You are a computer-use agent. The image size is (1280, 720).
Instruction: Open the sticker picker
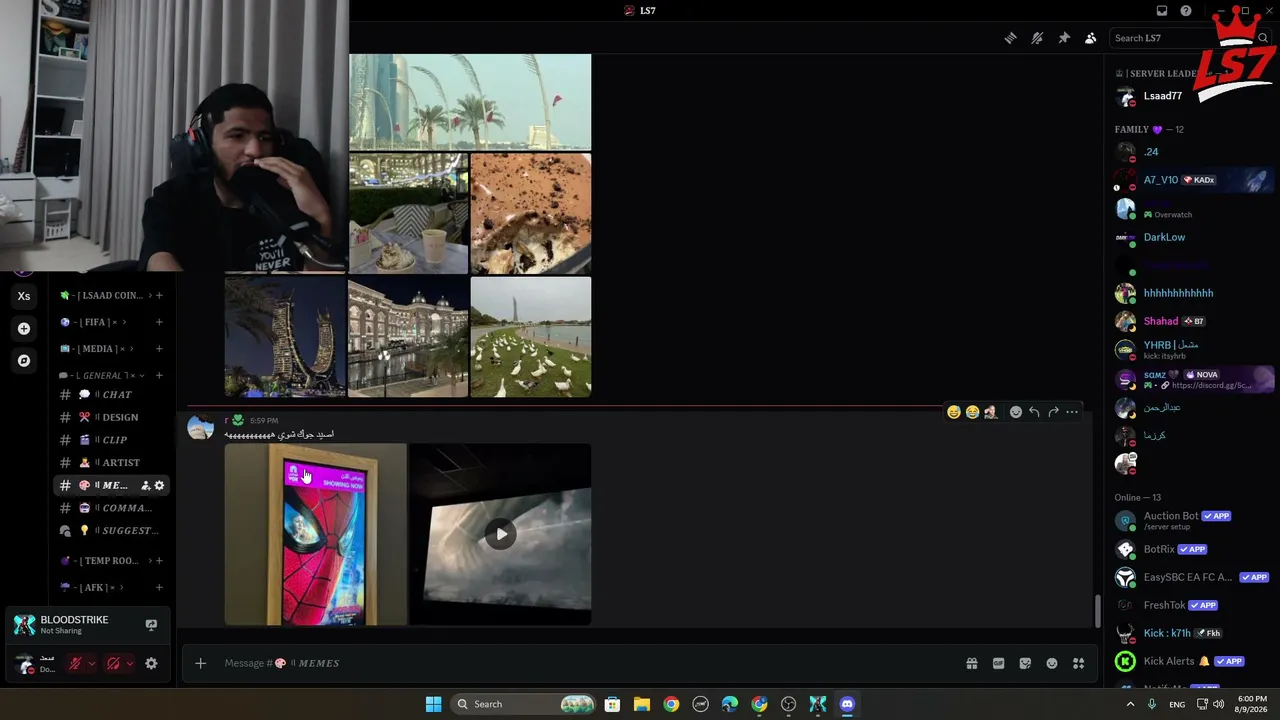point(1025,663)
